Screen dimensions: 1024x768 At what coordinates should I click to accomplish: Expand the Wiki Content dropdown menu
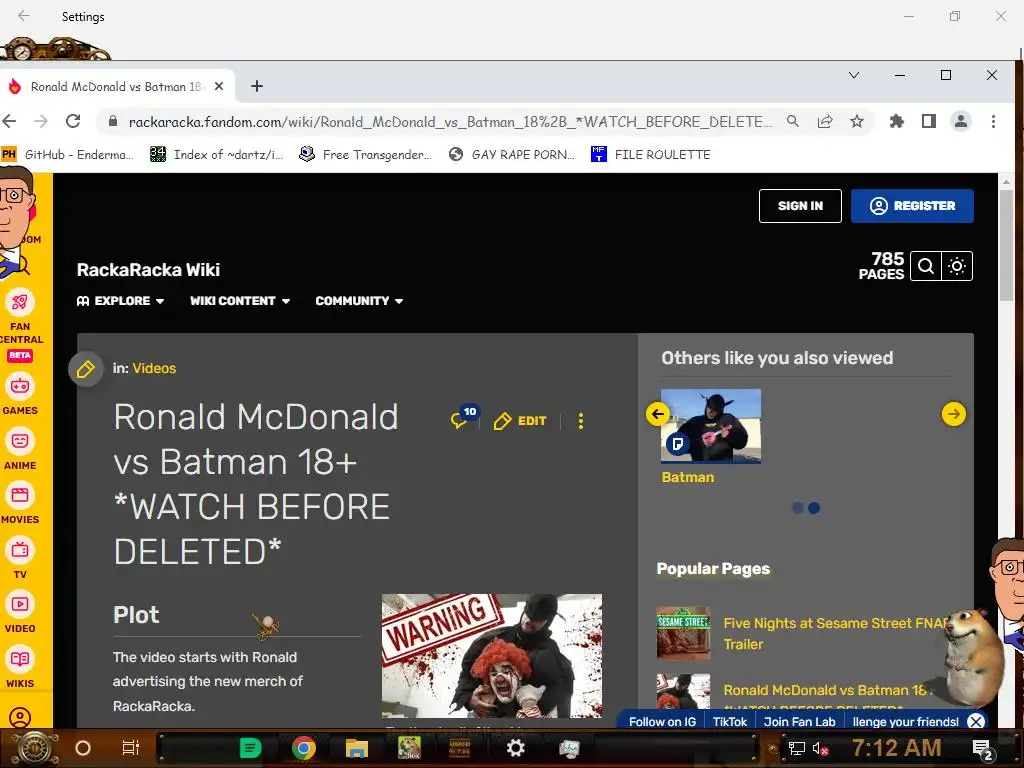click(x=240, y=301)
